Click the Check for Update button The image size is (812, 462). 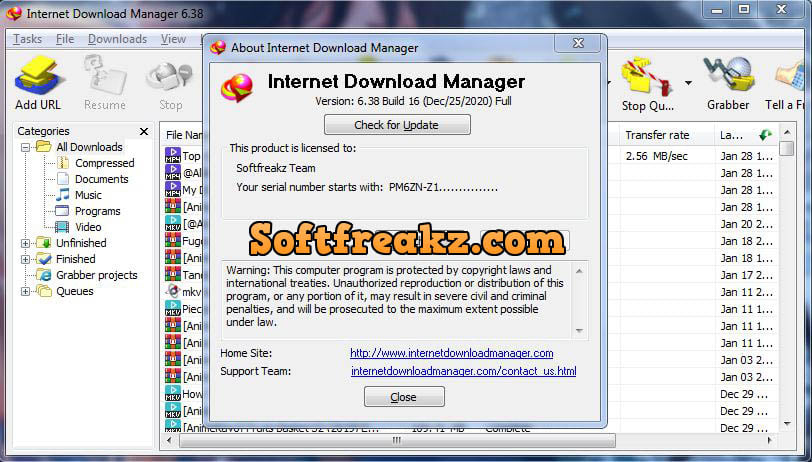tap(397, 125)
